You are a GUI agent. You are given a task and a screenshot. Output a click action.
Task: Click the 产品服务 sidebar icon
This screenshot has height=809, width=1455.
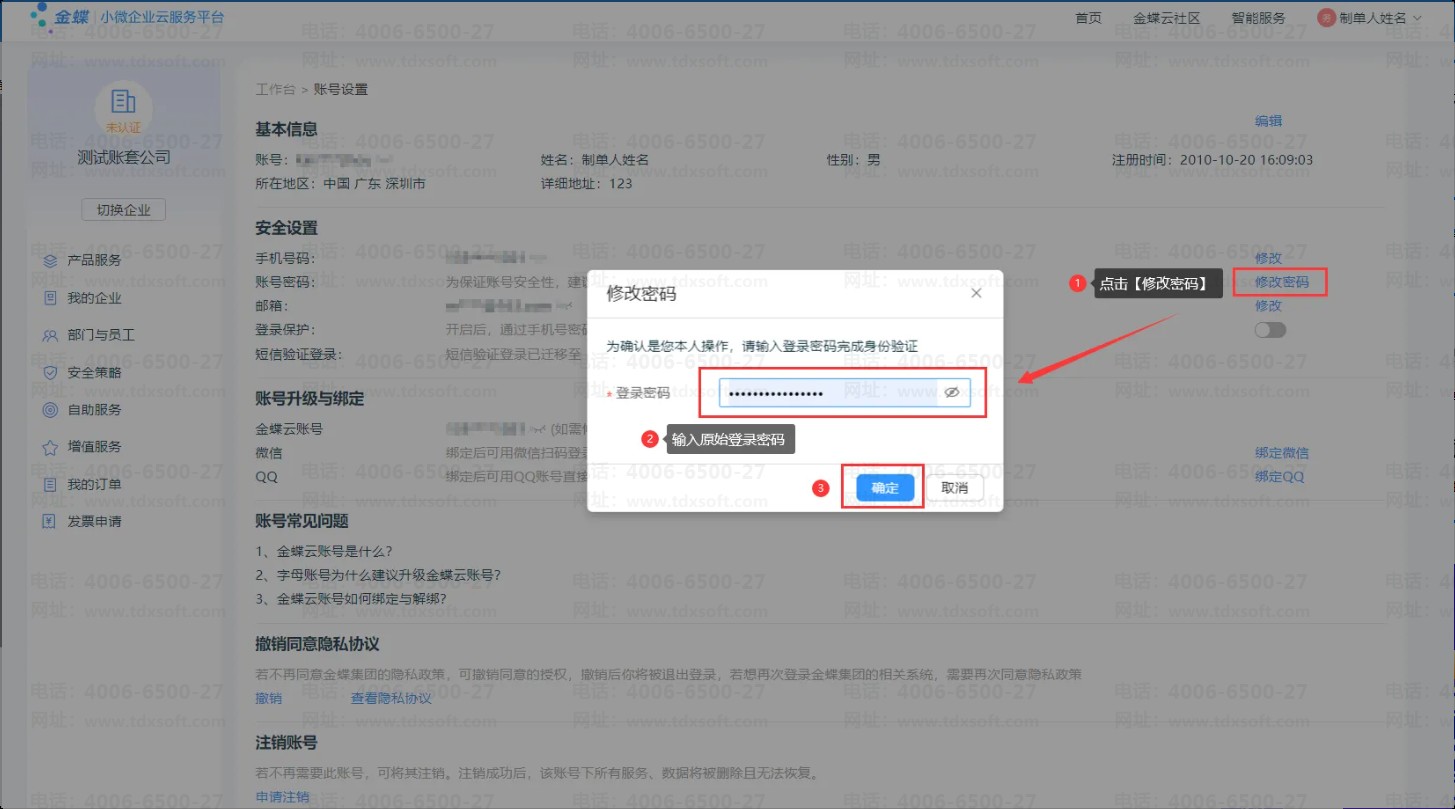tap(50, 260)
